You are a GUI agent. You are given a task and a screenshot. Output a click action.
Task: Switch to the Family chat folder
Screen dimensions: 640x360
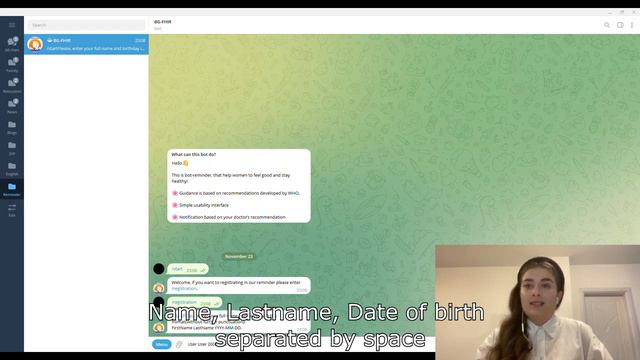[12, 64]
